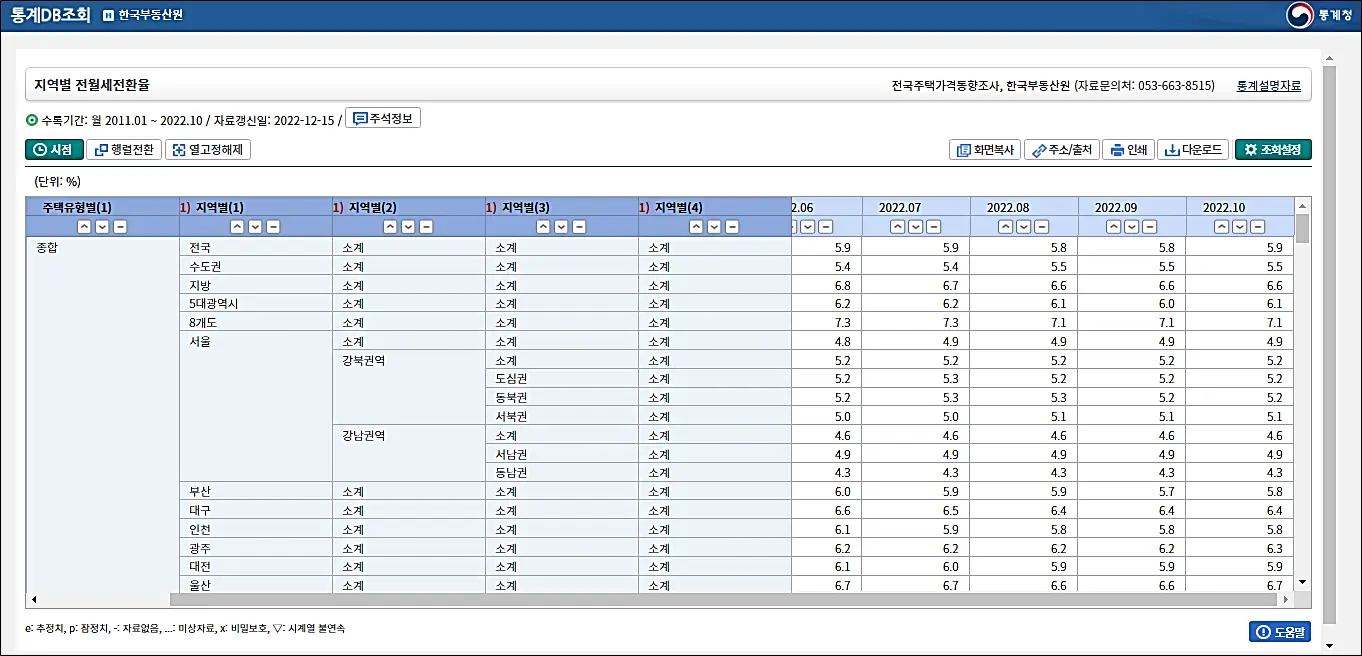Sort 지역별(1) column descending
This screenshot has height=656, width=1362.
pyautogui.click(x=255, y=227)
